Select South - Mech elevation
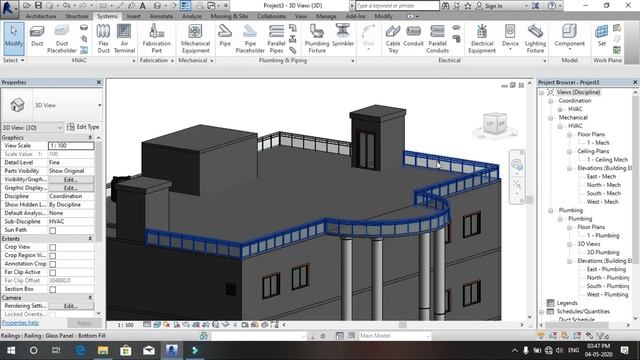The width and height of the screenshot is (640, 360). coord(604,193)
